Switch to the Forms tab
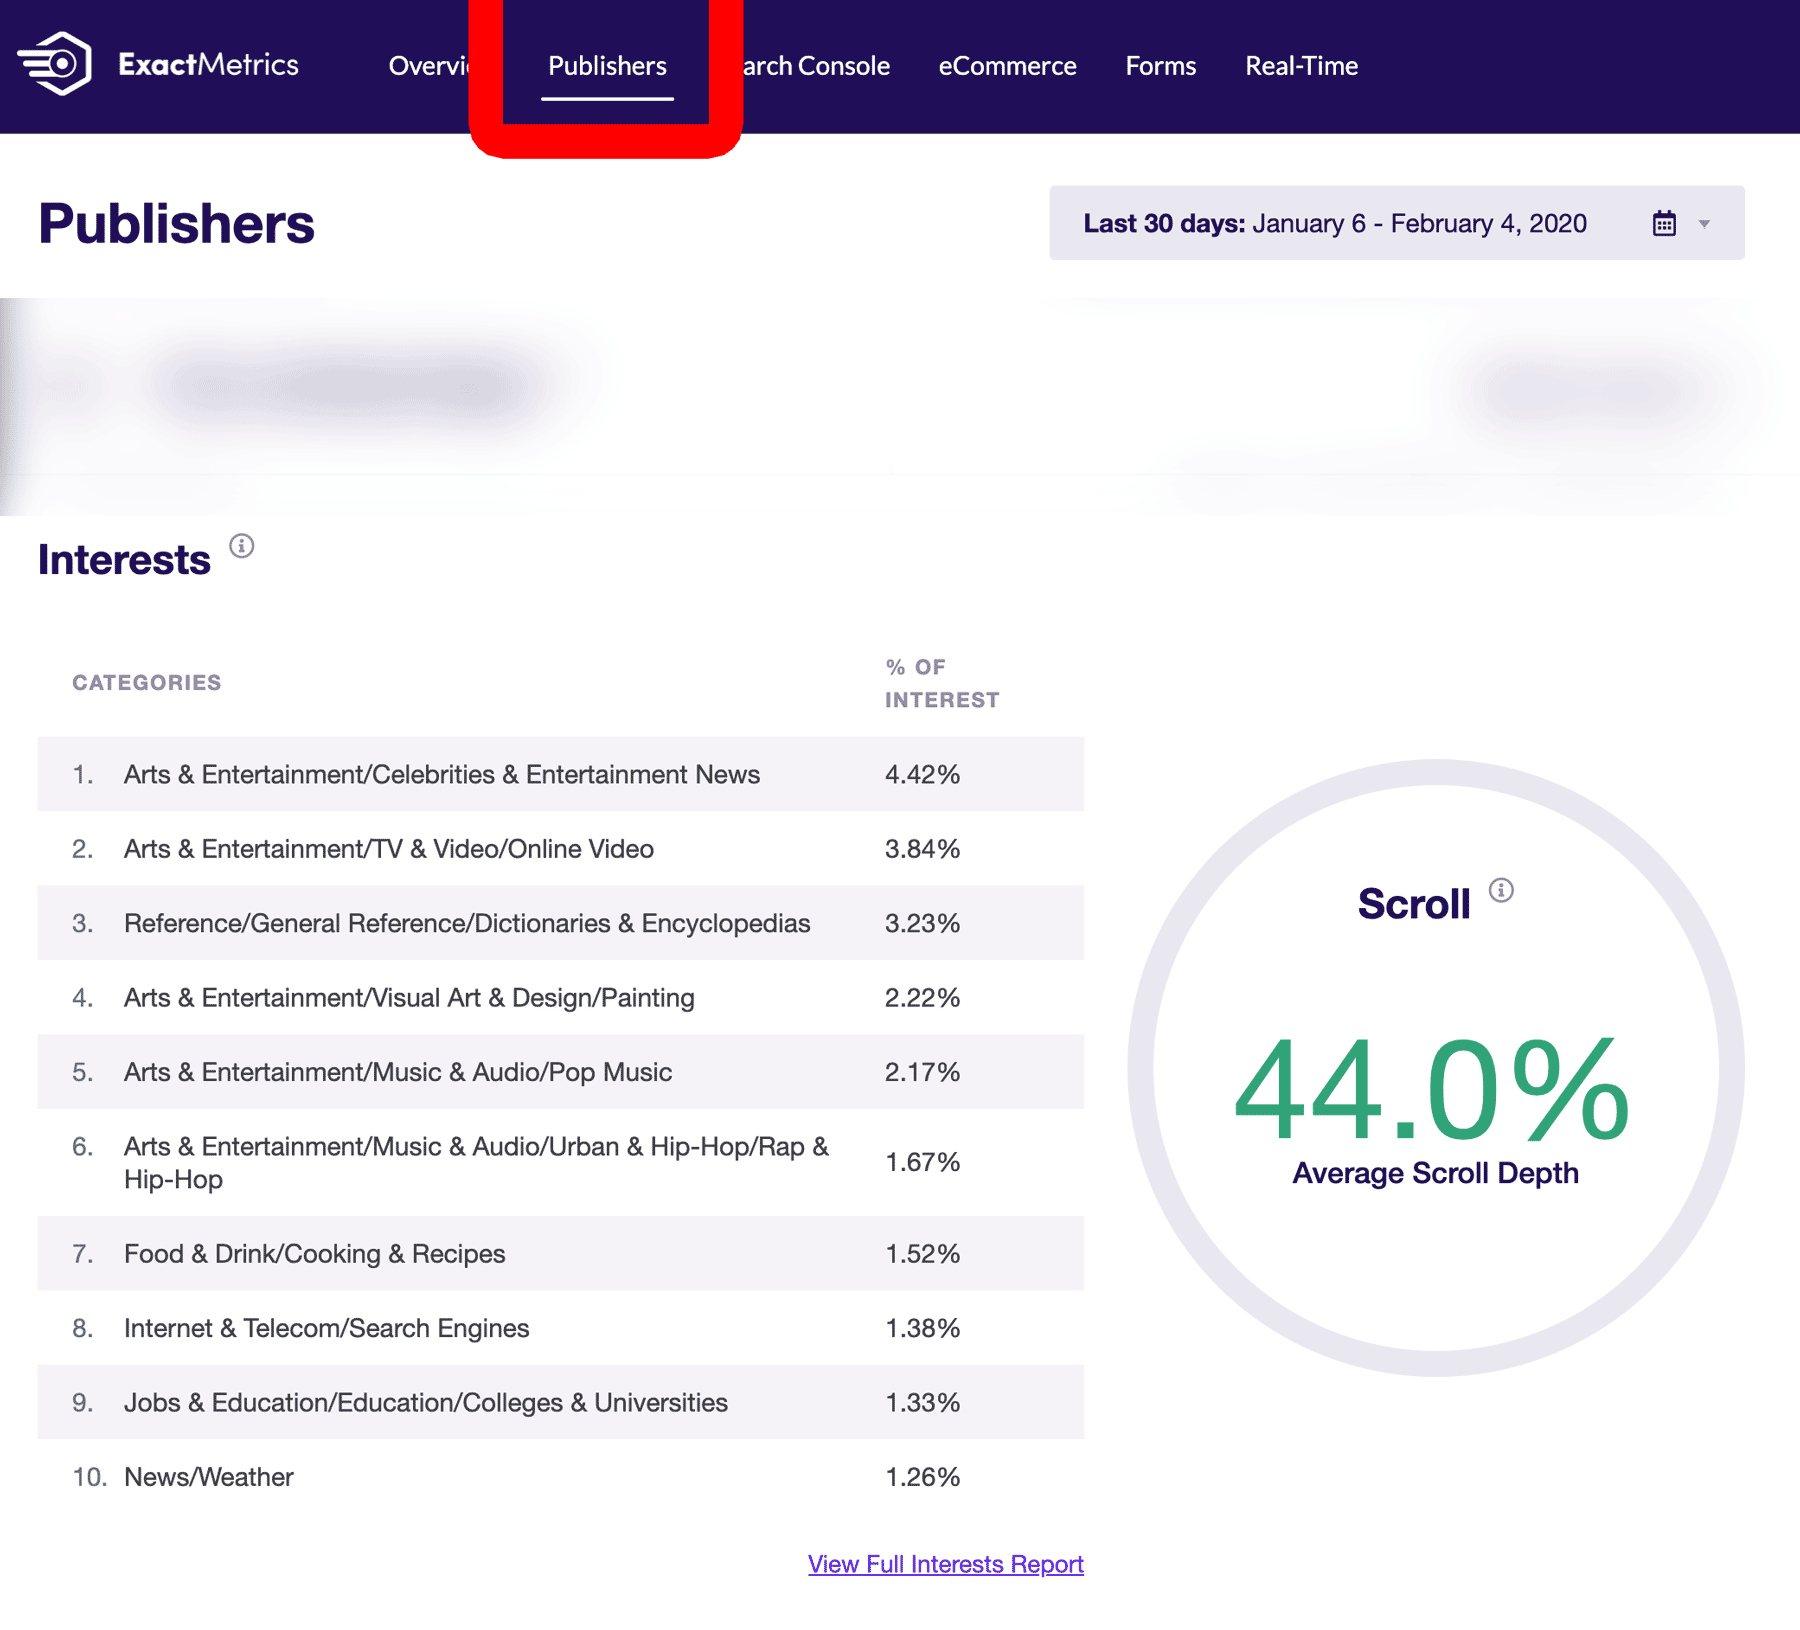Viewport: 1800px width, 1630px height. pyautogui.click(x=1160, y=66)
